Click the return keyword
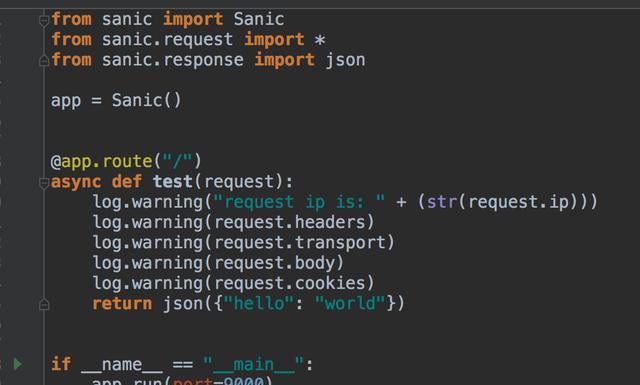The image size is (640, 385). [122, 303]
